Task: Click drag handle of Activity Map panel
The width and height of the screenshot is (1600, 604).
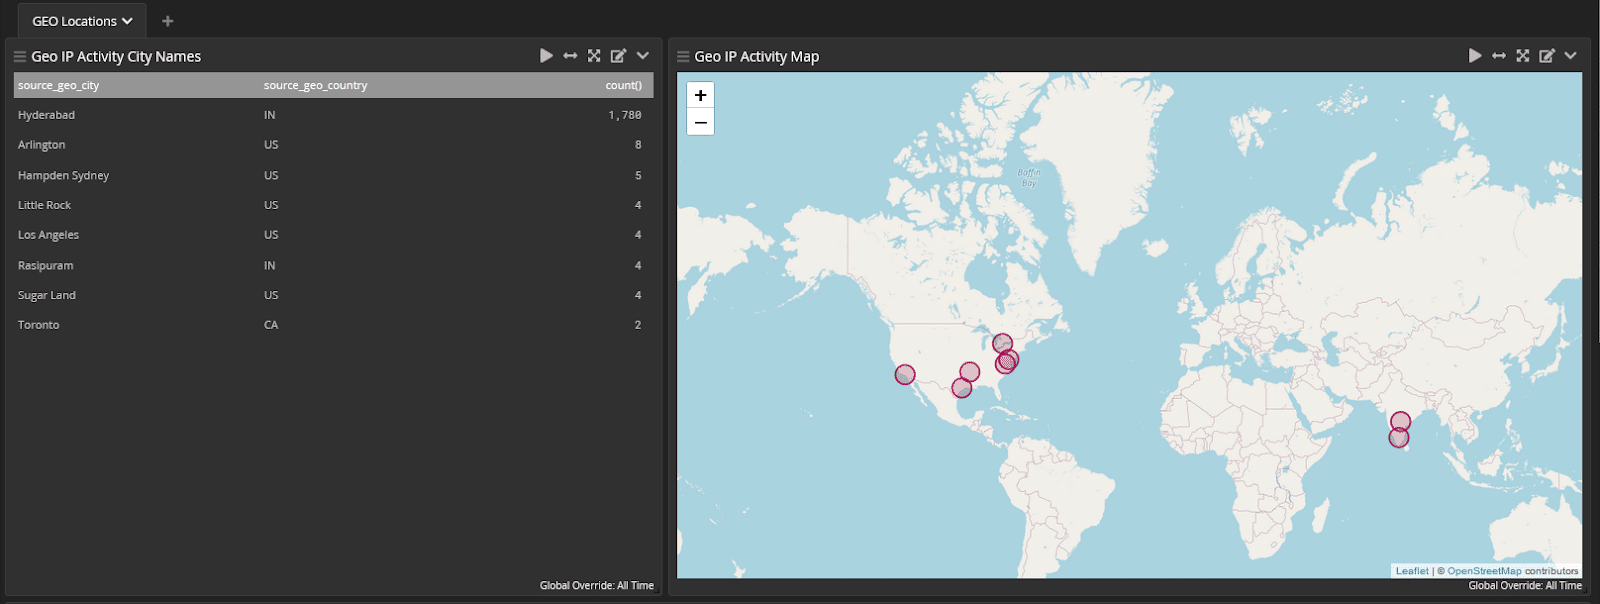Action: [683, 57]
